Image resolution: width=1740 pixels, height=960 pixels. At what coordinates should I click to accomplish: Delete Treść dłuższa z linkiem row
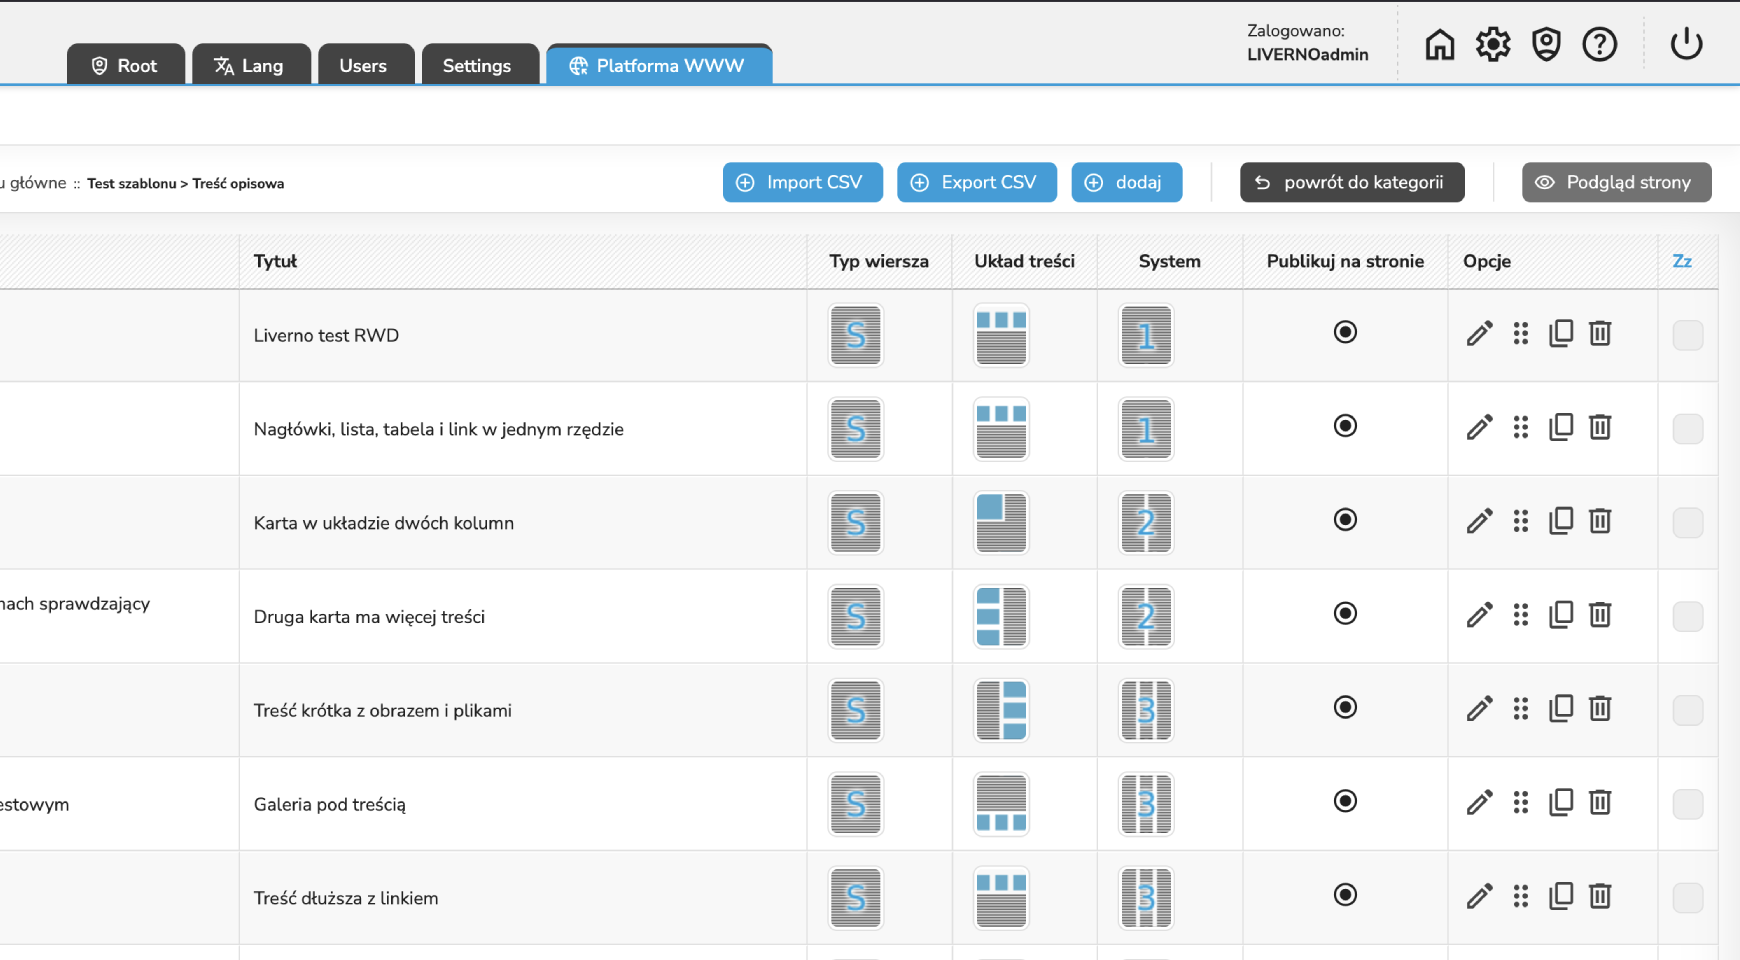pyautogui.click(x=1600, y=896)
